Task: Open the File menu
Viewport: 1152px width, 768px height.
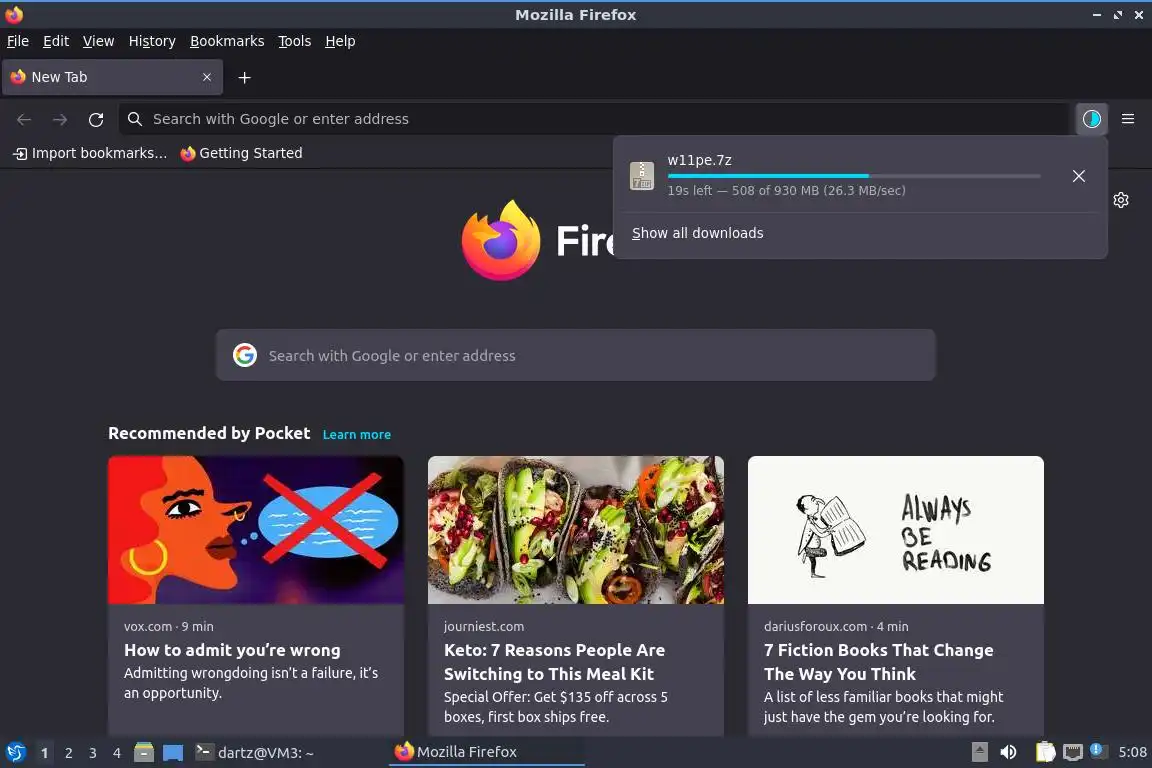Action: (x=18, y=41)
